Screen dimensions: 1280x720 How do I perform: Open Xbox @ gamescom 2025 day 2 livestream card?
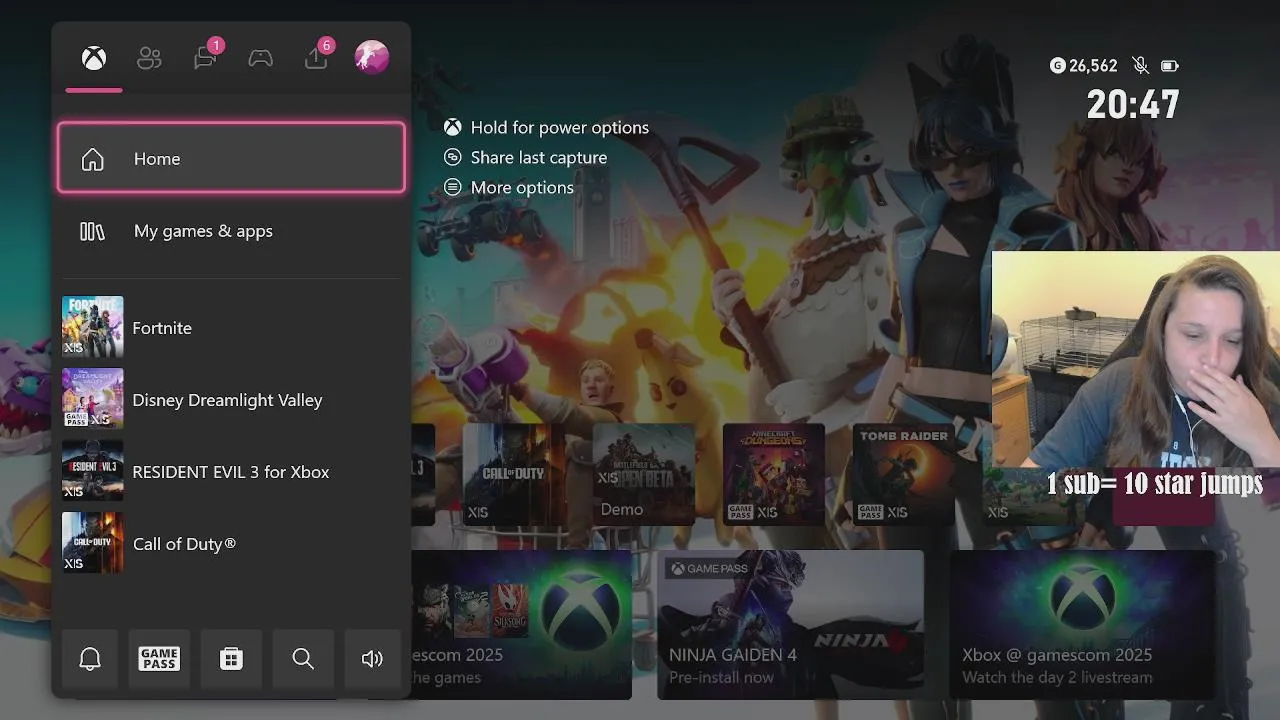coord(1082,624)
